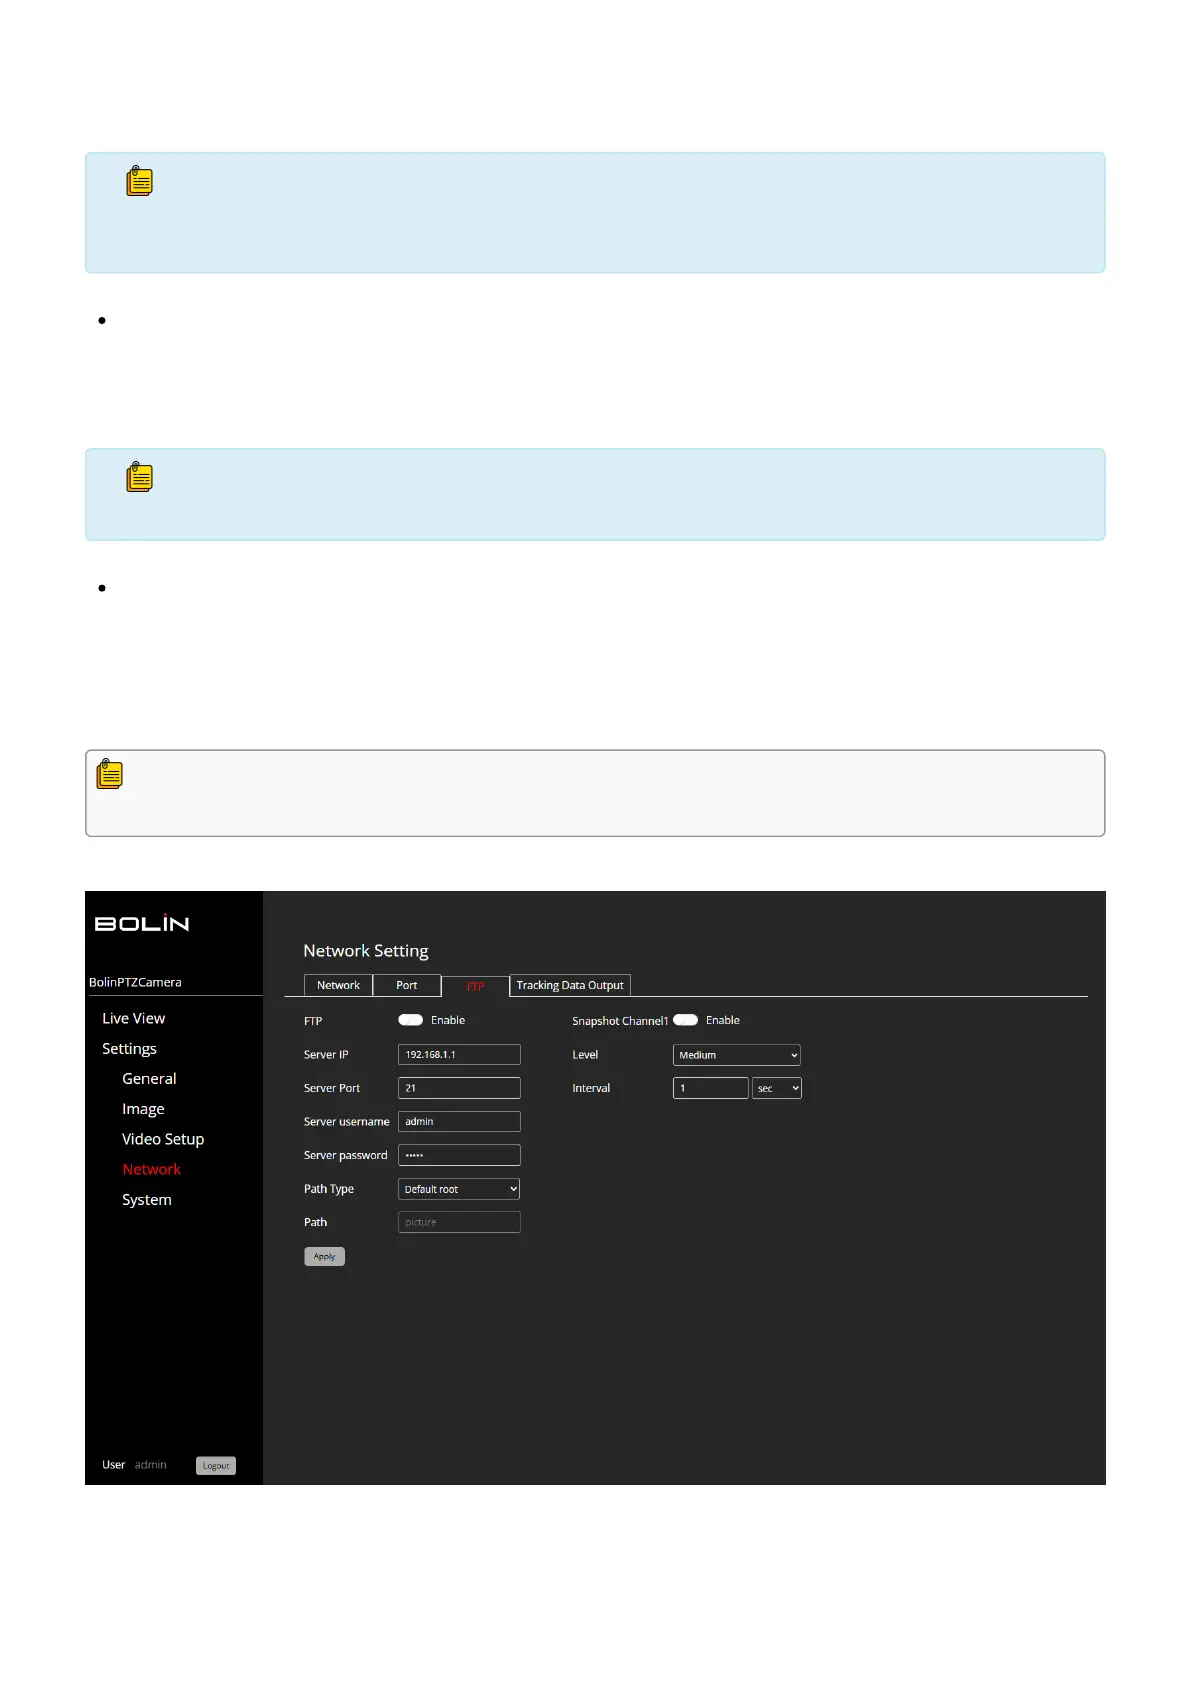Click the Logout button
This screenshot has width=1191, height=1684.
coord(216,1465)
